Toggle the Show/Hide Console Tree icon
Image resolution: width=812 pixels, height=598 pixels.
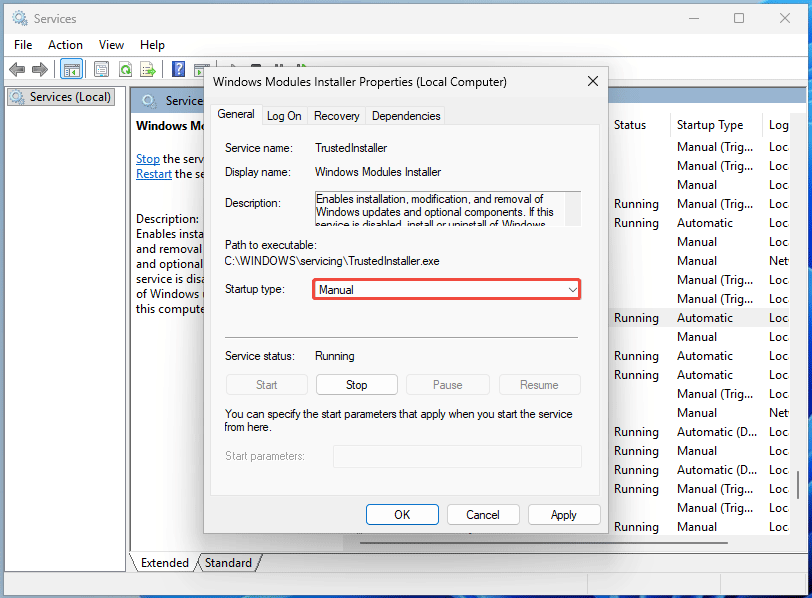72,69
